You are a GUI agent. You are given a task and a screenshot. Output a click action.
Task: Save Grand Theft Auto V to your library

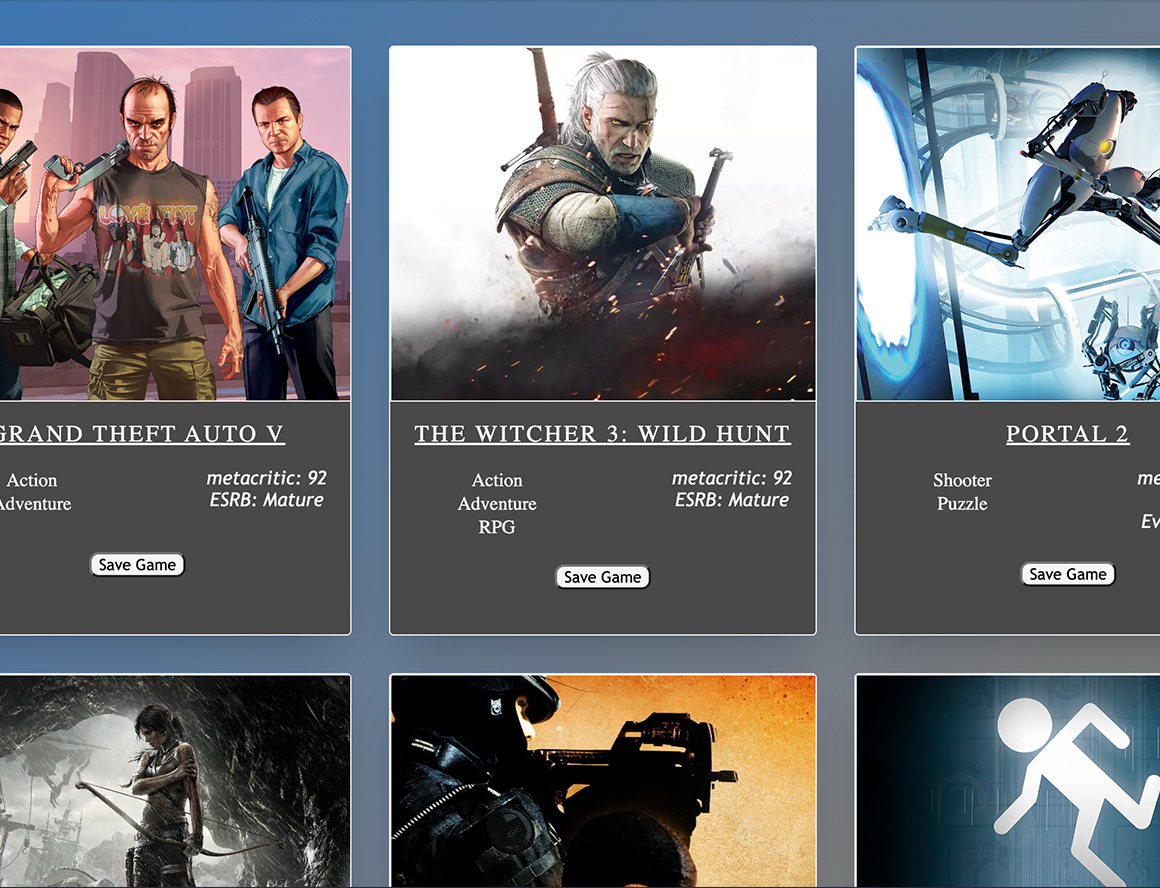[x=137, y=564]
